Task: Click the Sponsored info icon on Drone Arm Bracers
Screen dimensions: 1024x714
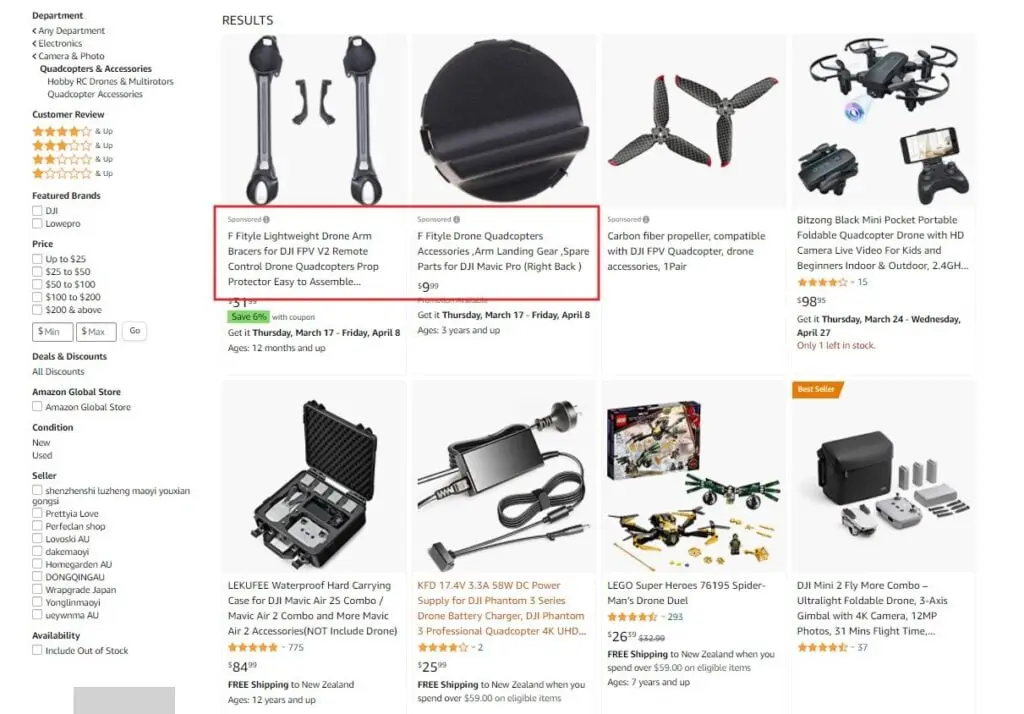Action: point(266,219)
